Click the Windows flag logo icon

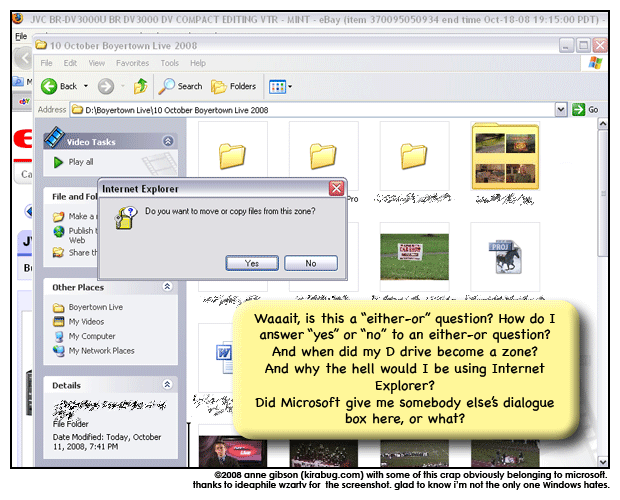[x=595, y=62]
